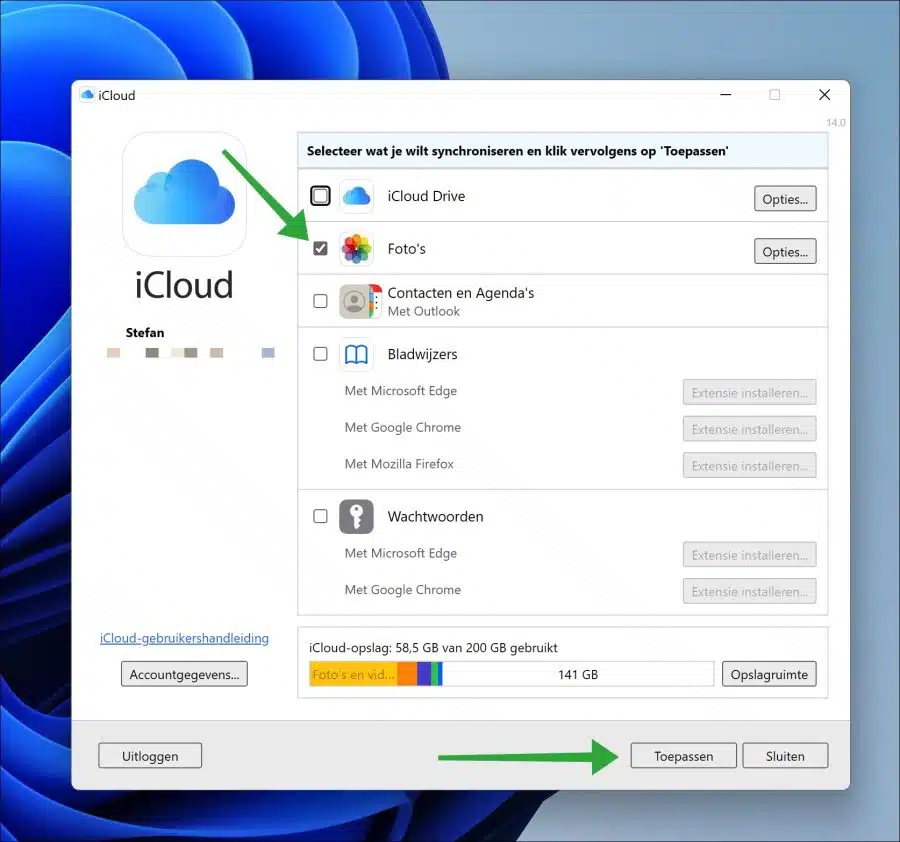Click the small iCloud title bar icon
This screenshot has height=842, width=900.
[x=87, y=95]
